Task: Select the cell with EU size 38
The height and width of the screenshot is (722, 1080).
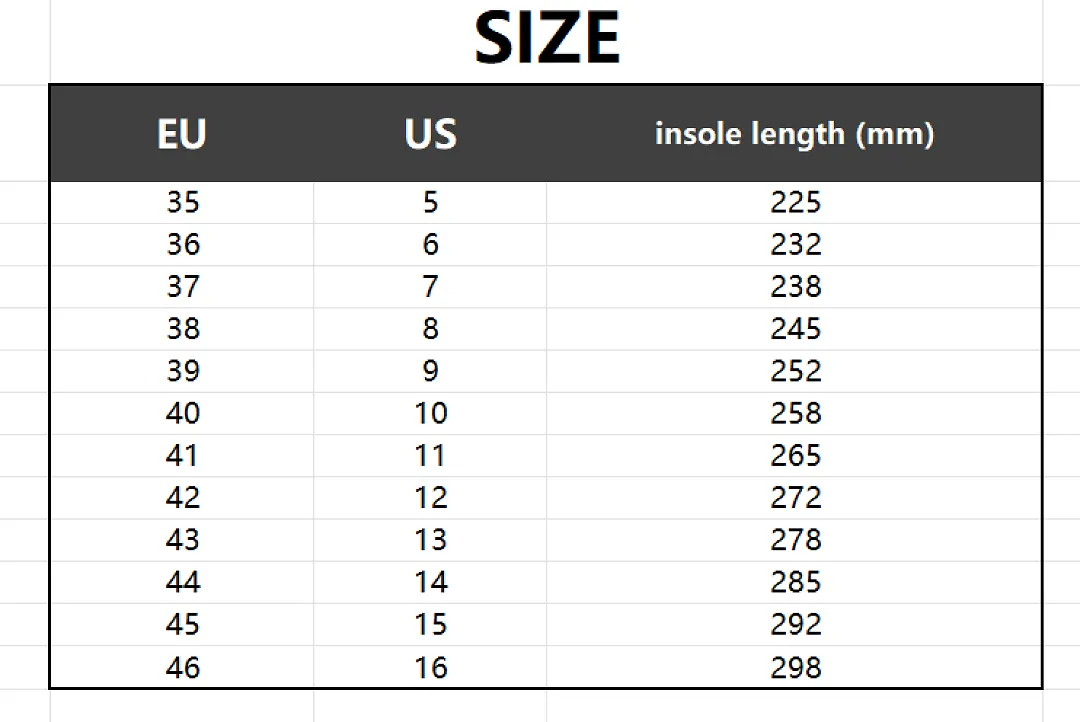Action: pos(183,329)
